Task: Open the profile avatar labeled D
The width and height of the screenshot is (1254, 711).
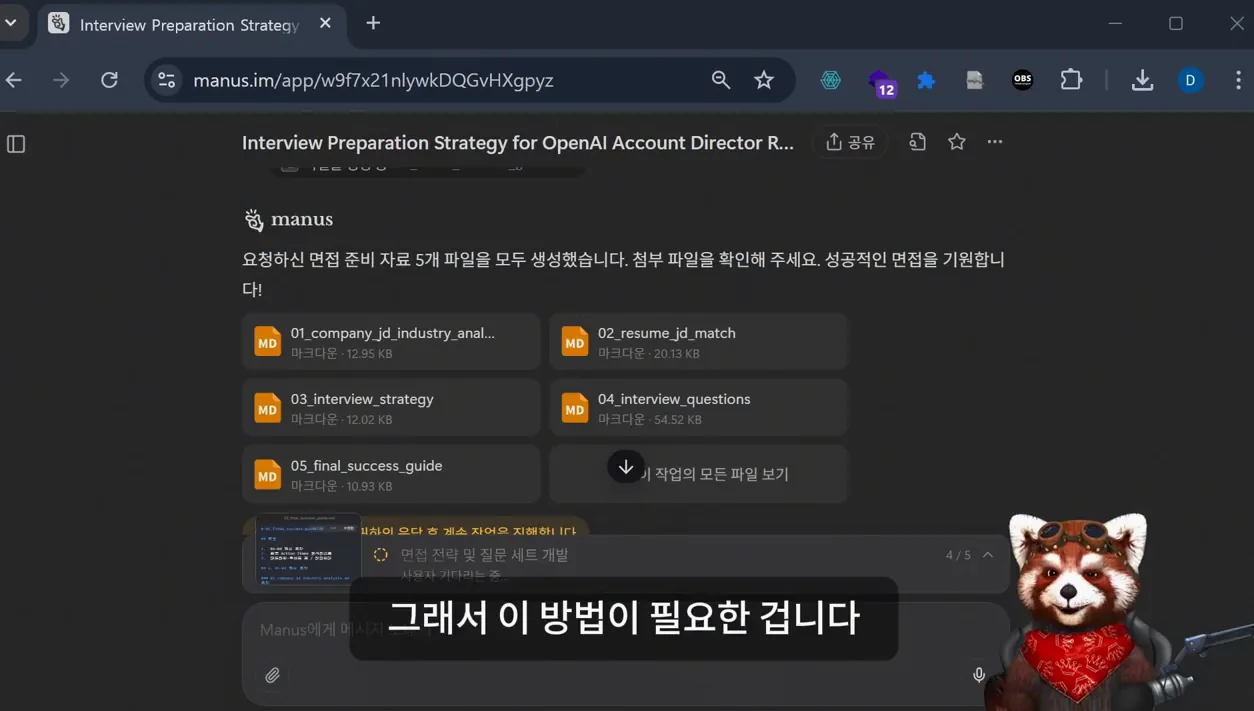Action: [1190, 80]
